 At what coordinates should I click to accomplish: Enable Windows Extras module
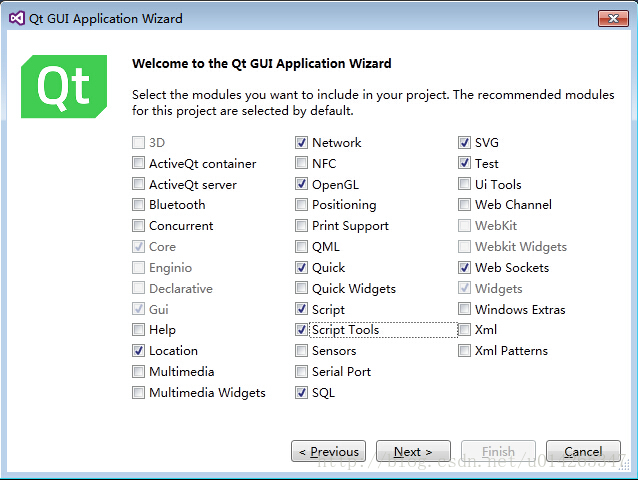(x=464, y=309)
